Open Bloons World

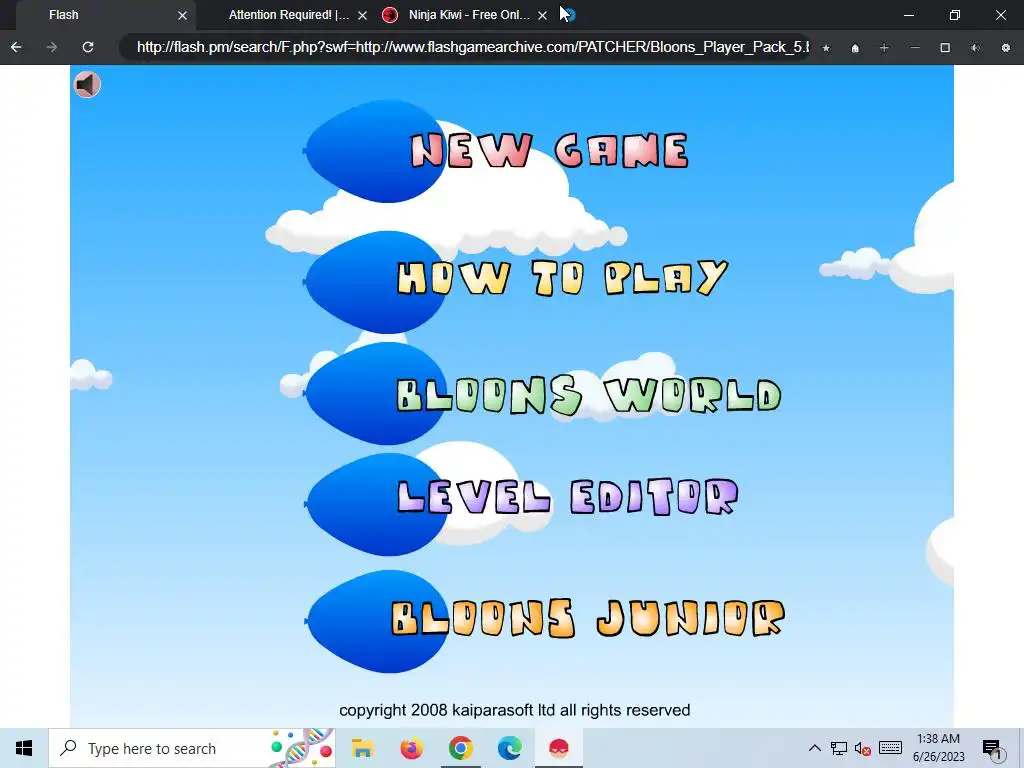tap(588, 395)
